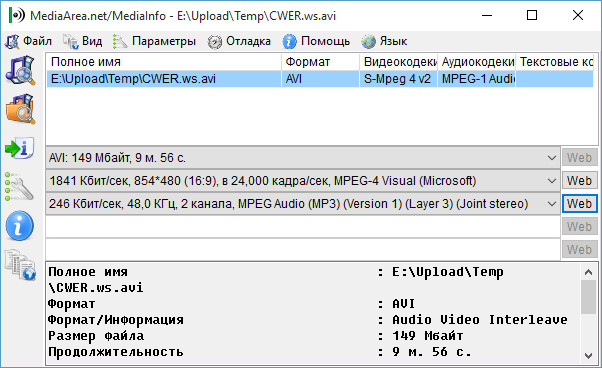Click the Аудиокодеки column header
The image size is (602, 368).
[476, 62]
